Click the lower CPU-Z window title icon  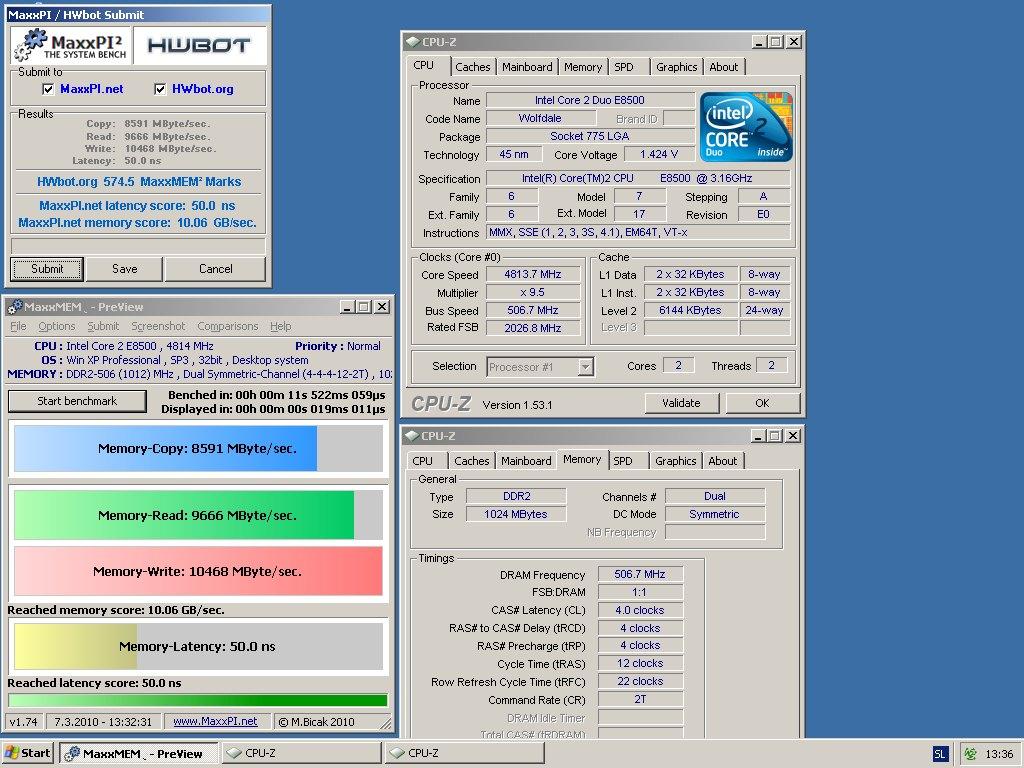tap(411, 436)
